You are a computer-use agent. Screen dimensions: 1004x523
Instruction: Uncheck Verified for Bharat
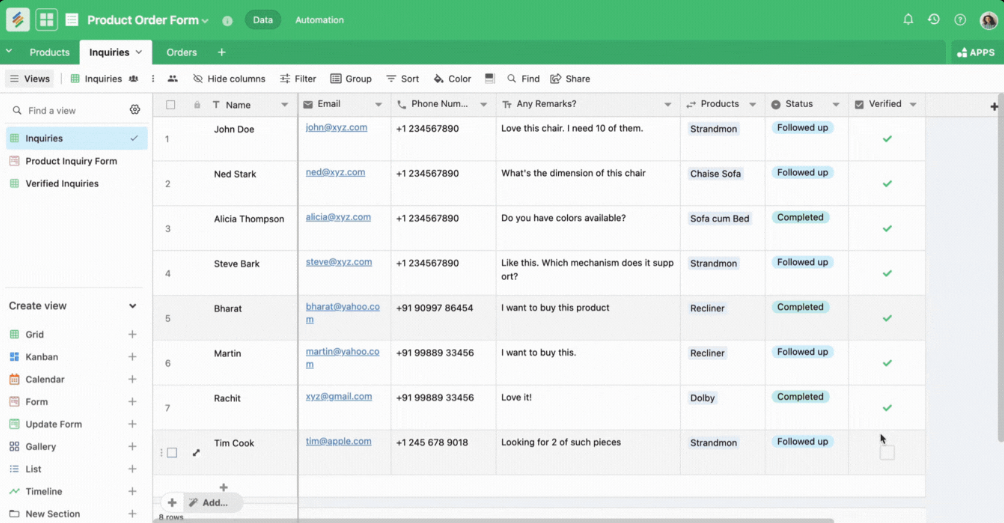[887, 318]
